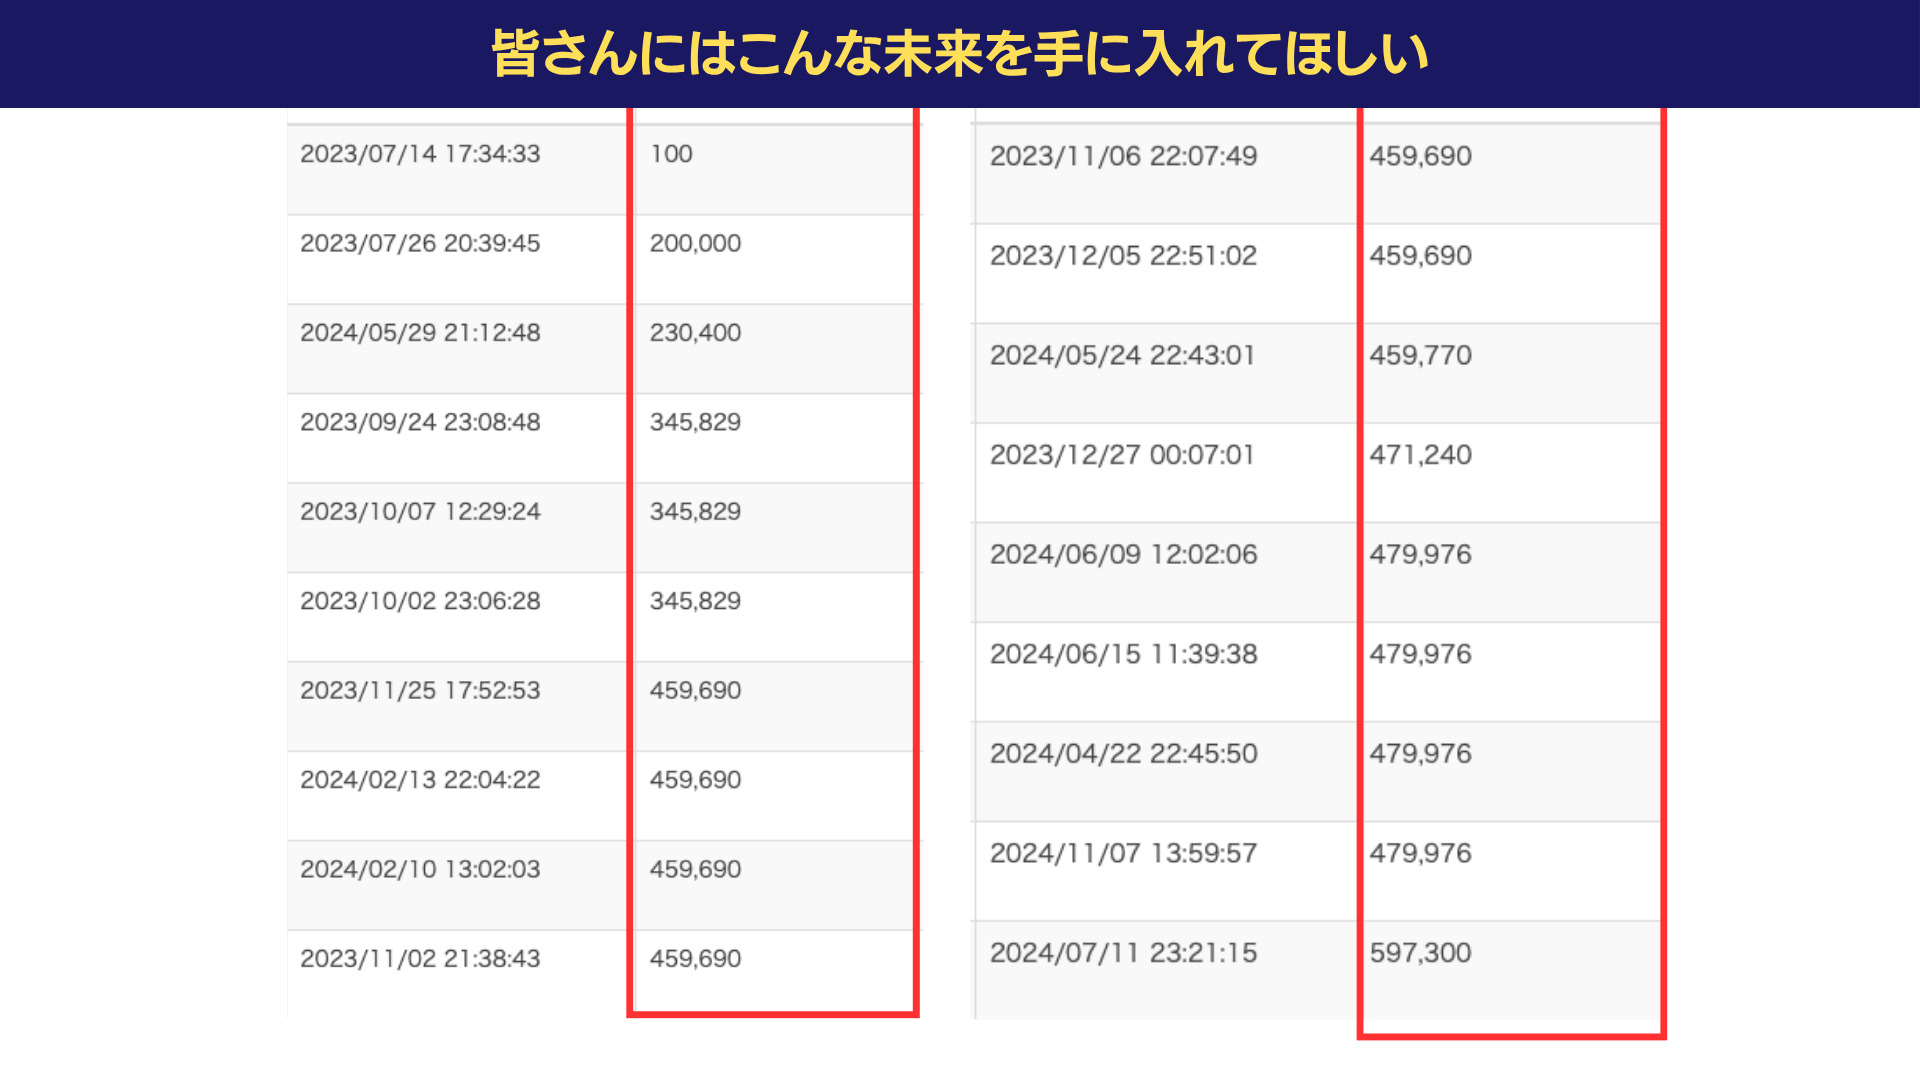The height and width of the screenshot is (1080, 1920).
Task: Select date cell 2024/04/22 22:45:50
Action: (1124, 754)
